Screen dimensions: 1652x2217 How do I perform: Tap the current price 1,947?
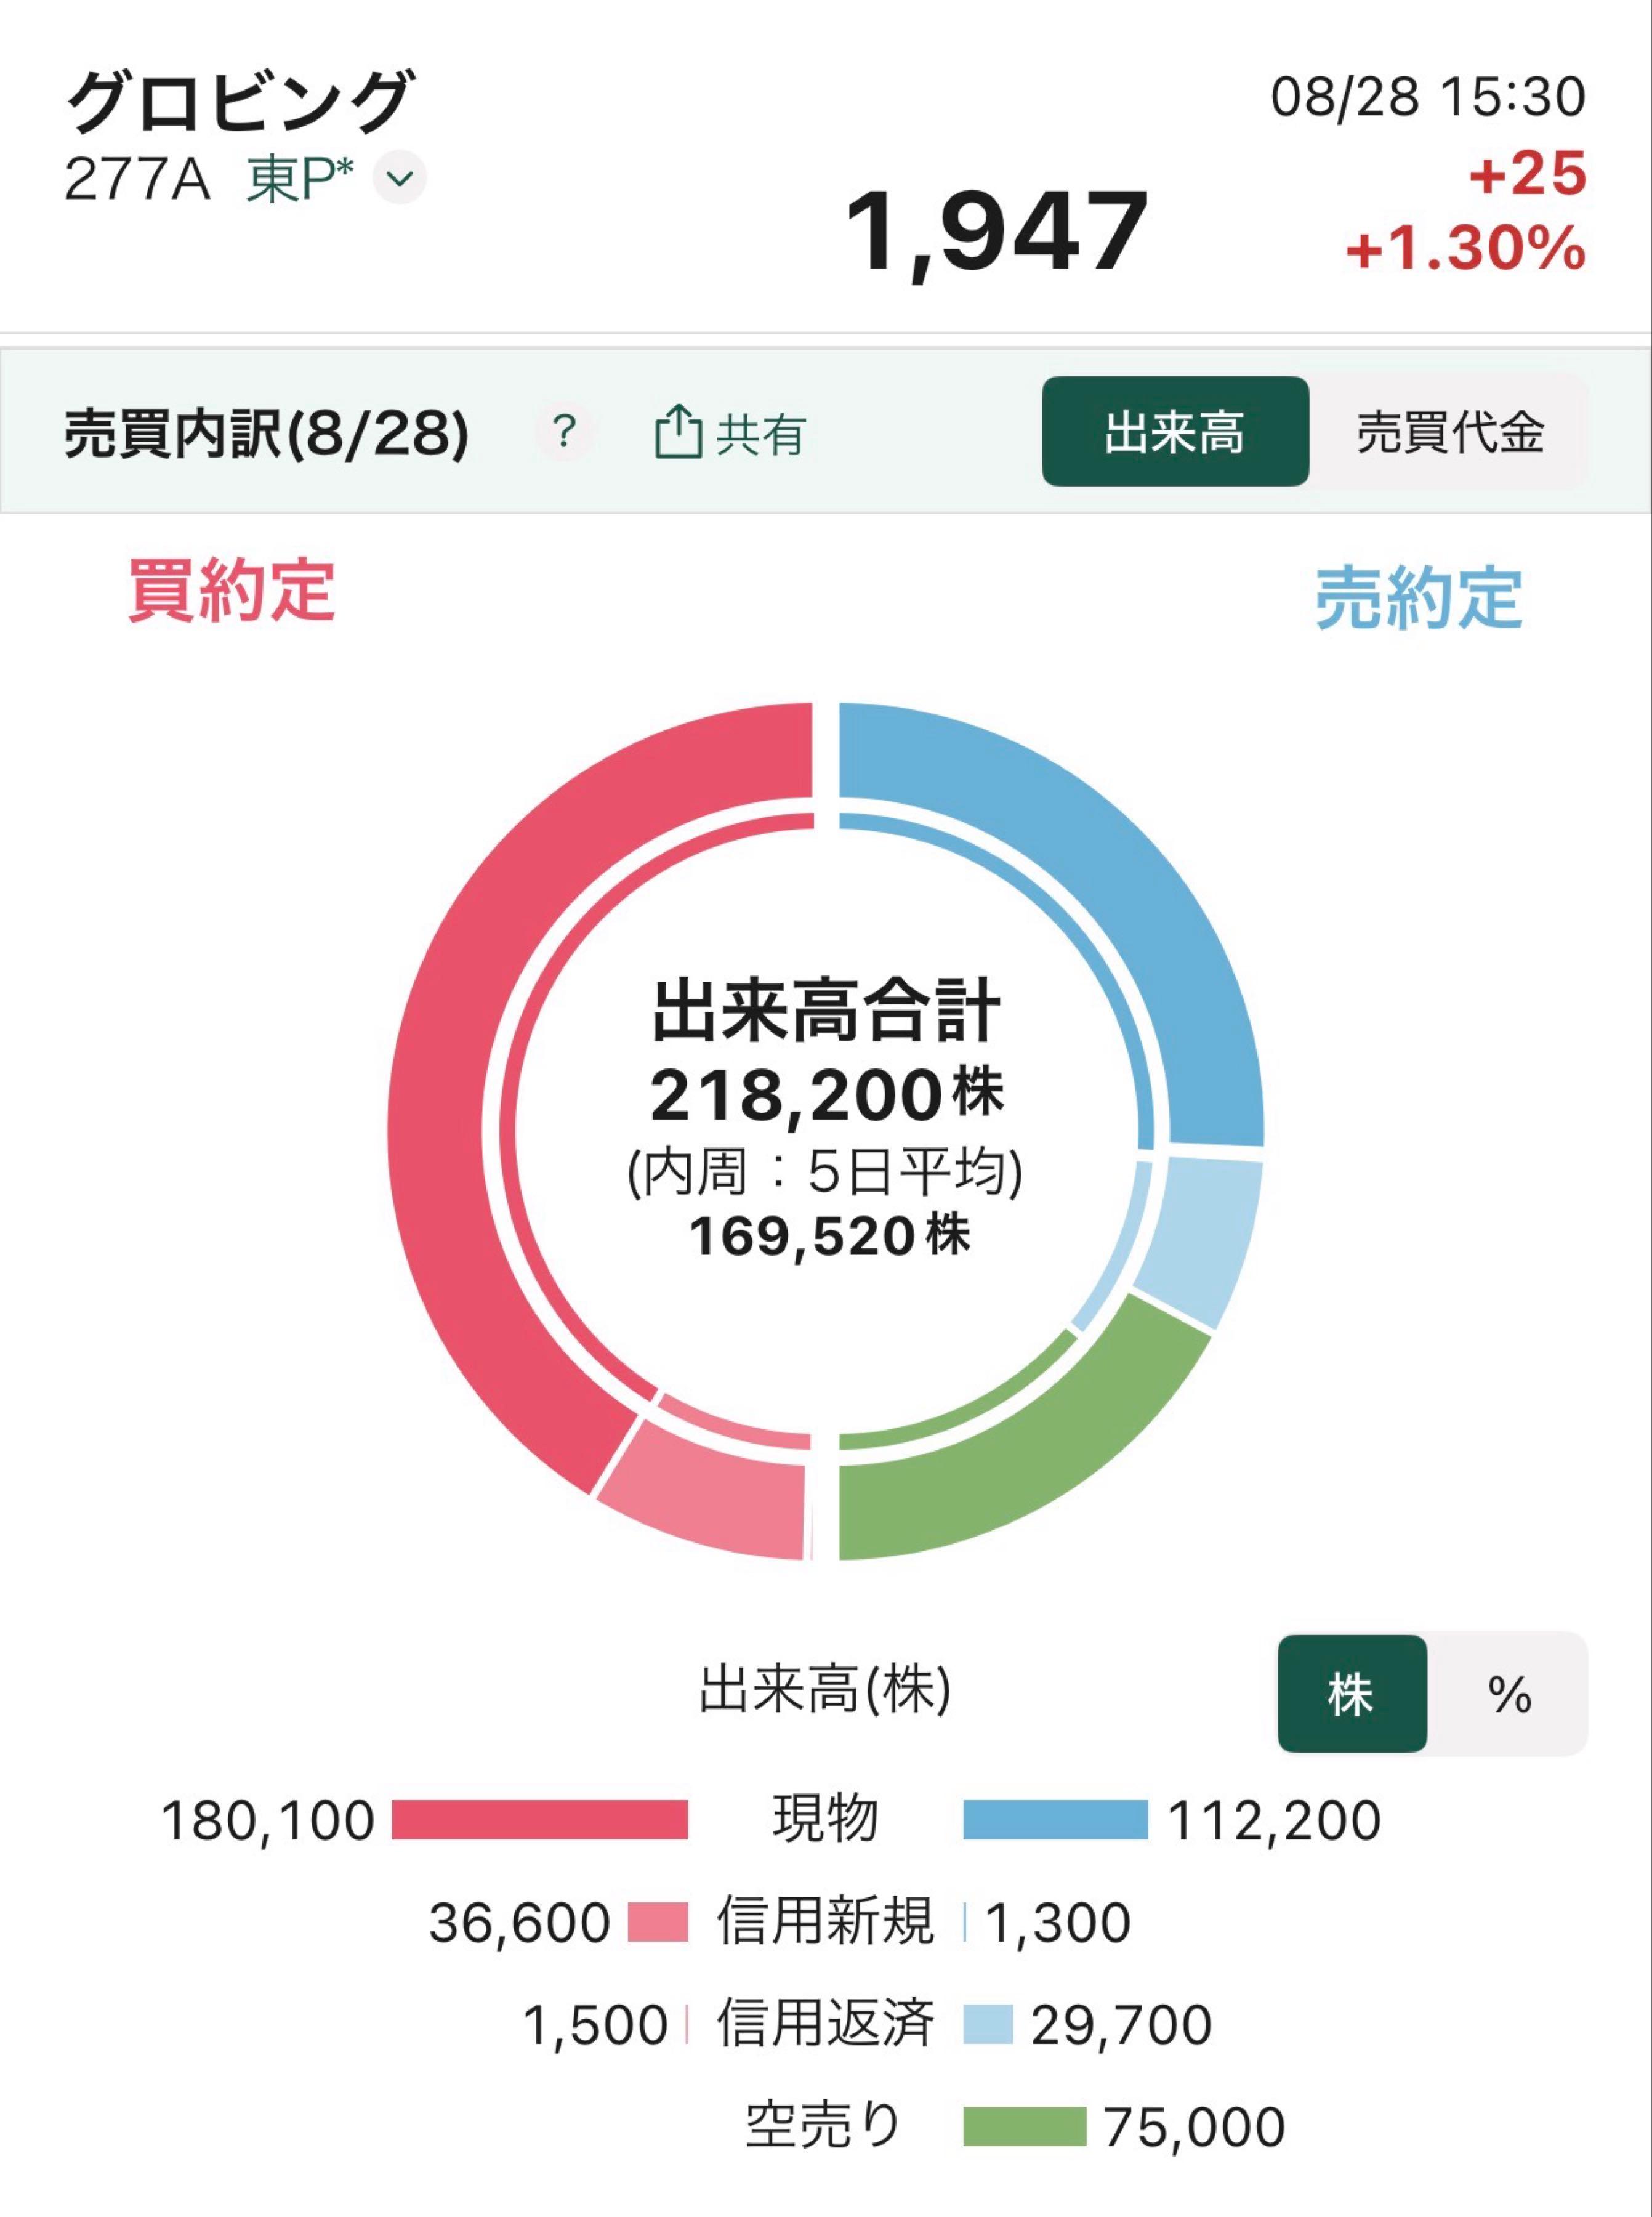[x=997, y=233]
